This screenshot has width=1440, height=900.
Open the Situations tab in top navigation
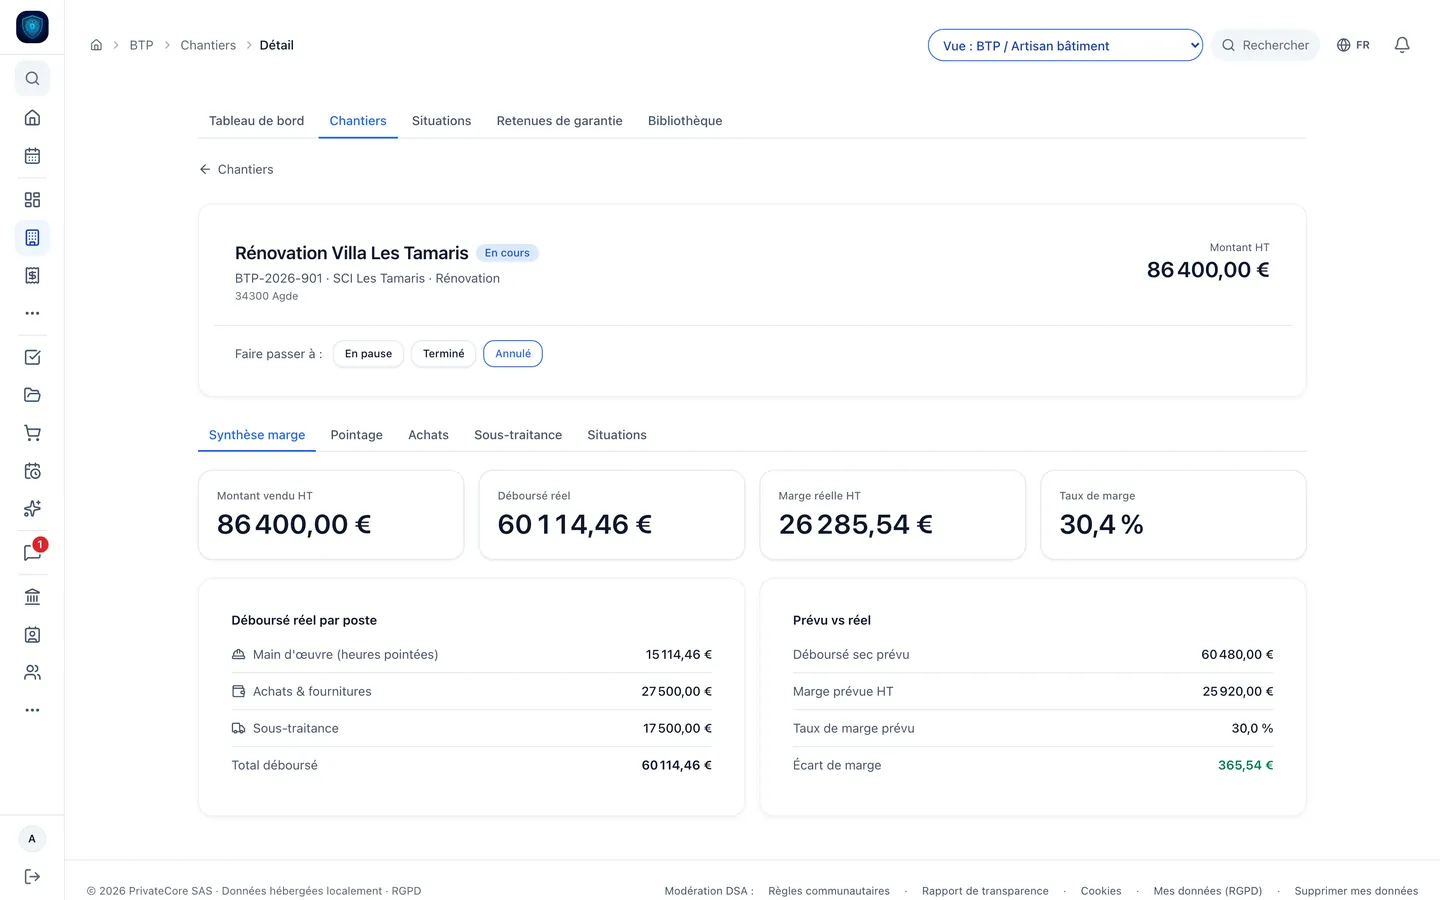coord(441,121)
